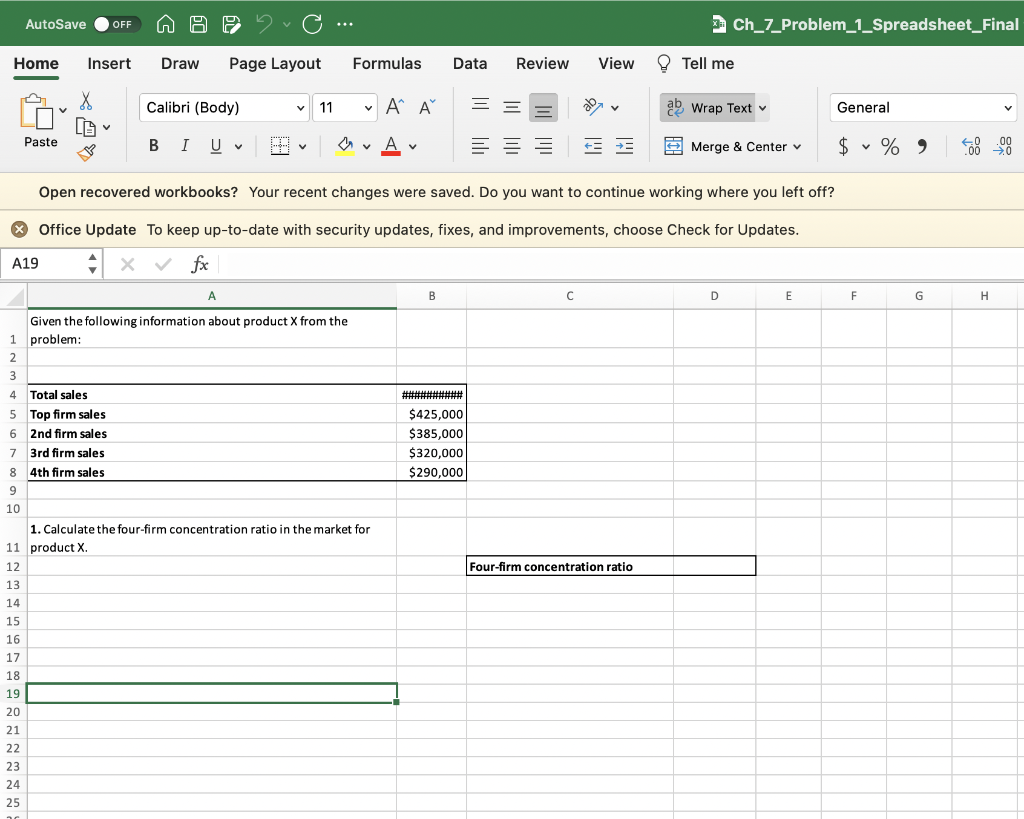The image size is (1024, 819).
Task: Align text right
Action: [x=543, y=146]
